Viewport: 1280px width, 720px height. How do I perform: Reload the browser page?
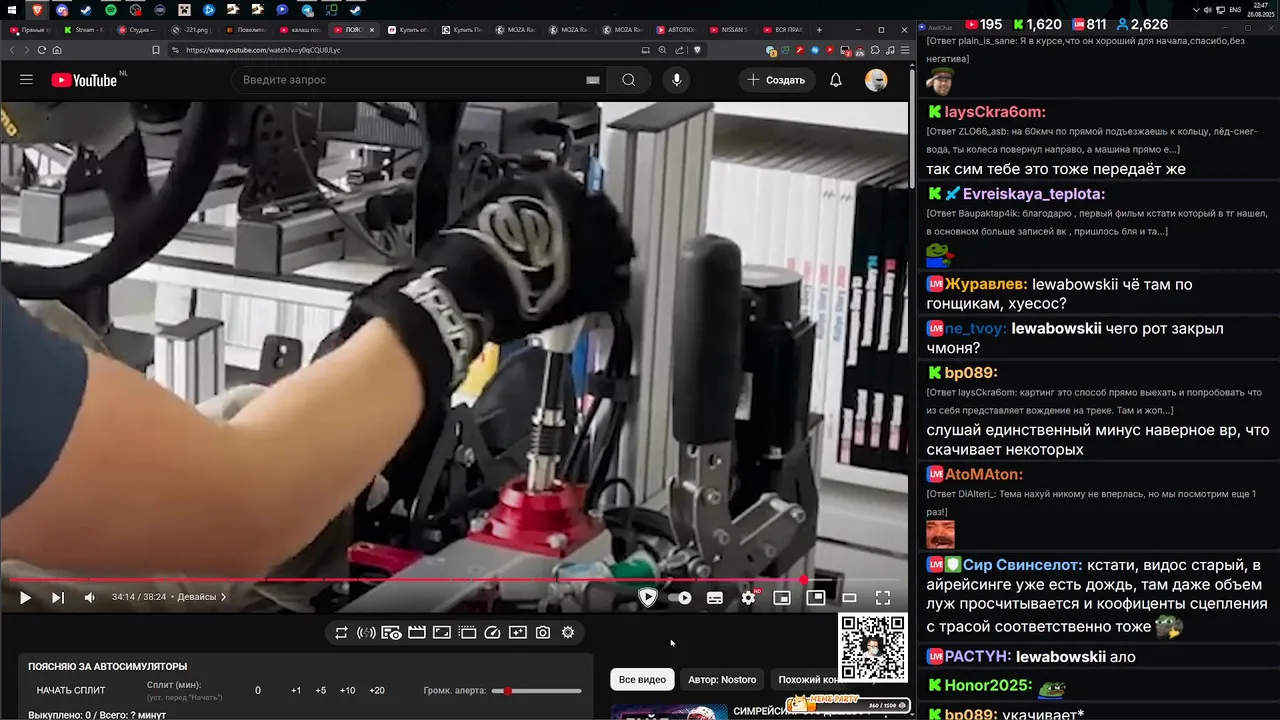pos(42,50)
